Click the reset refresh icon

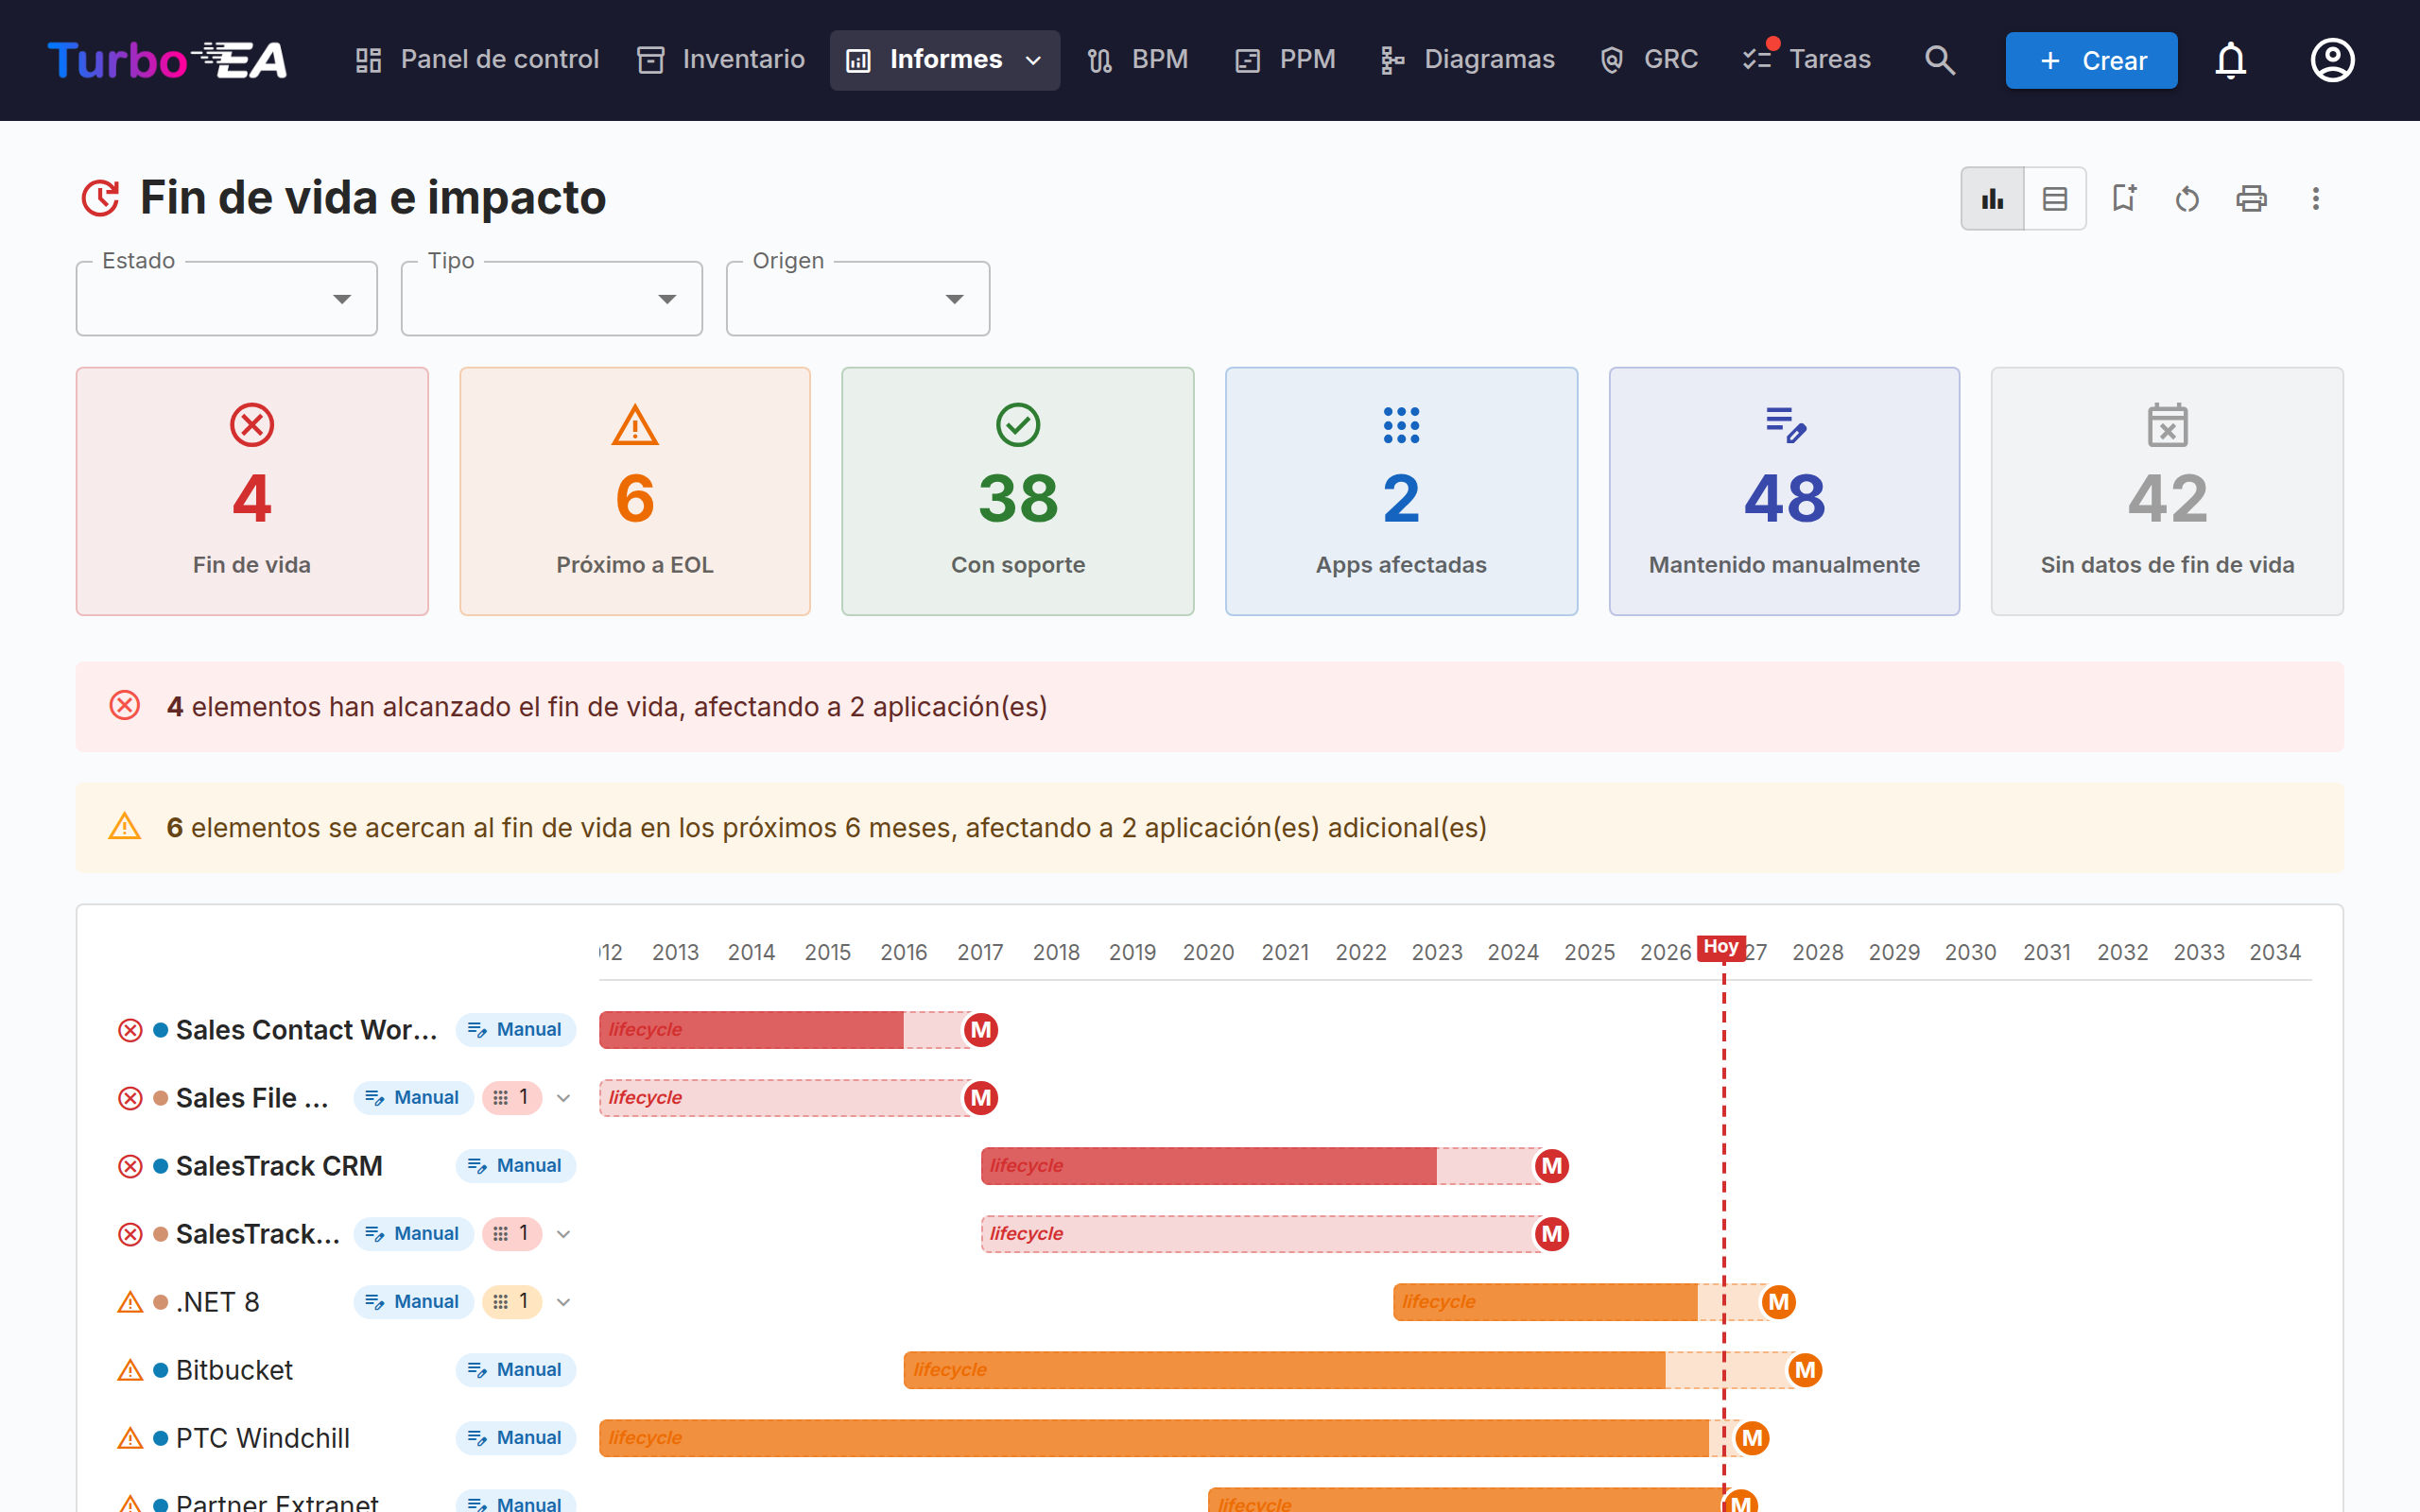pos(2187,198)
